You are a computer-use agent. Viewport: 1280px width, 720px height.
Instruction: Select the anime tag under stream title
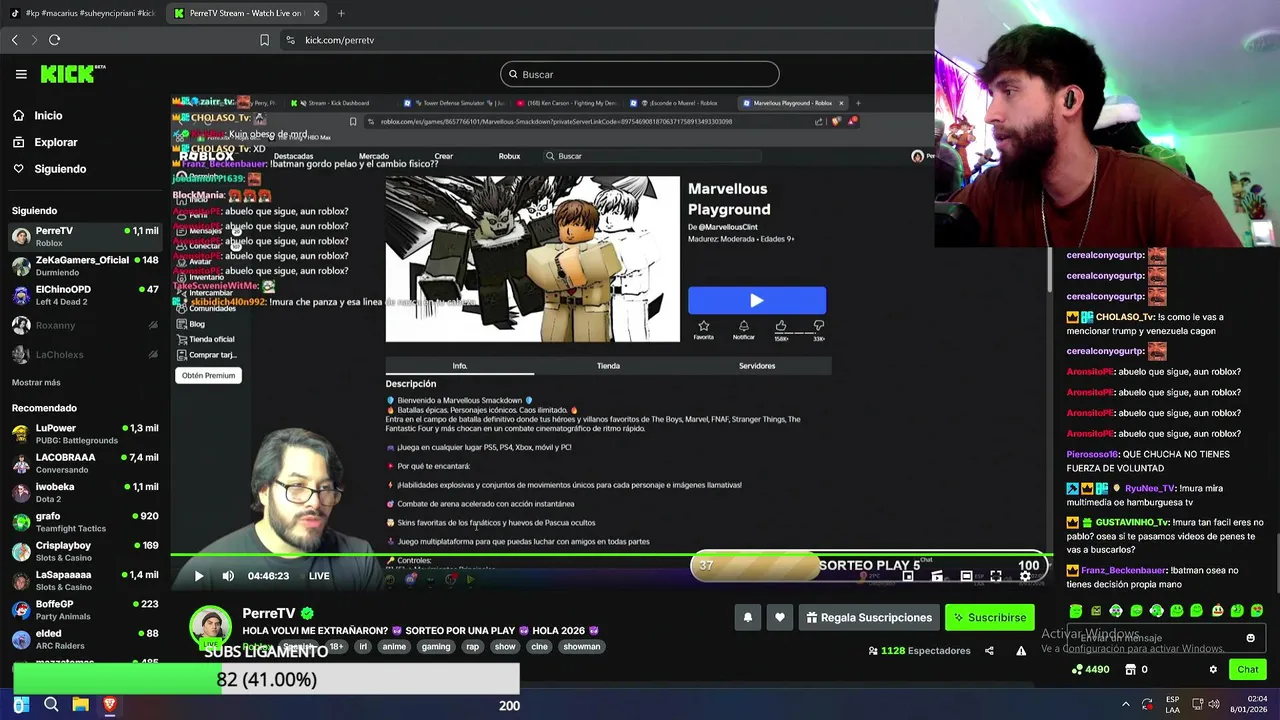coord(394,647)
